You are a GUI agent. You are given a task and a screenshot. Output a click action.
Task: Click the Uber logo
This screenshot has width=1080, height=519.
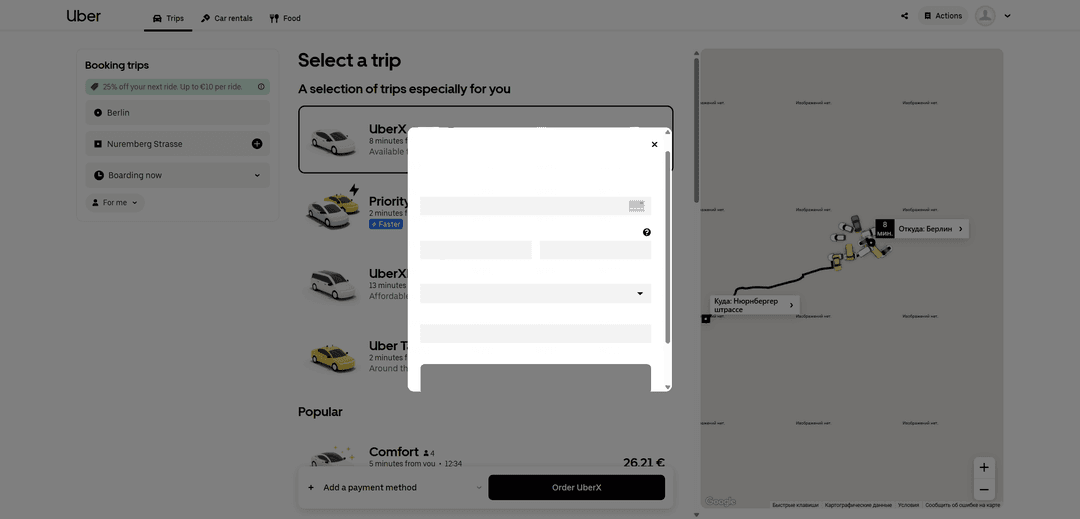84,16
